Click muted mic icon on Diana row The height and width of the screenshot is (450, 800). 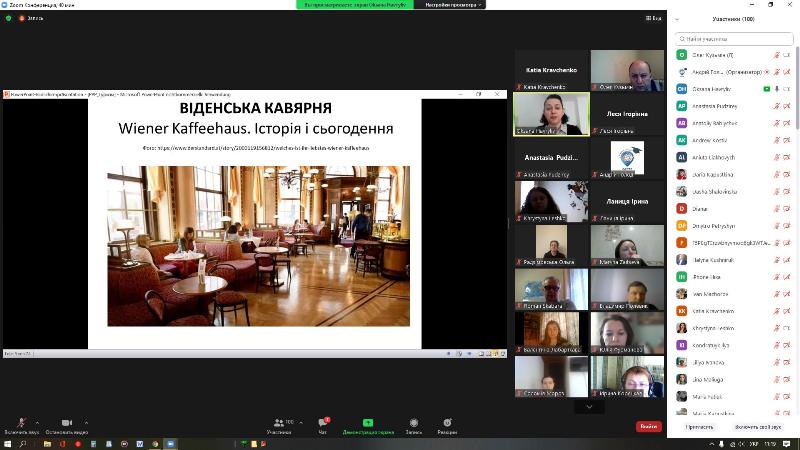pyautogui.click(x=777, y=209)
